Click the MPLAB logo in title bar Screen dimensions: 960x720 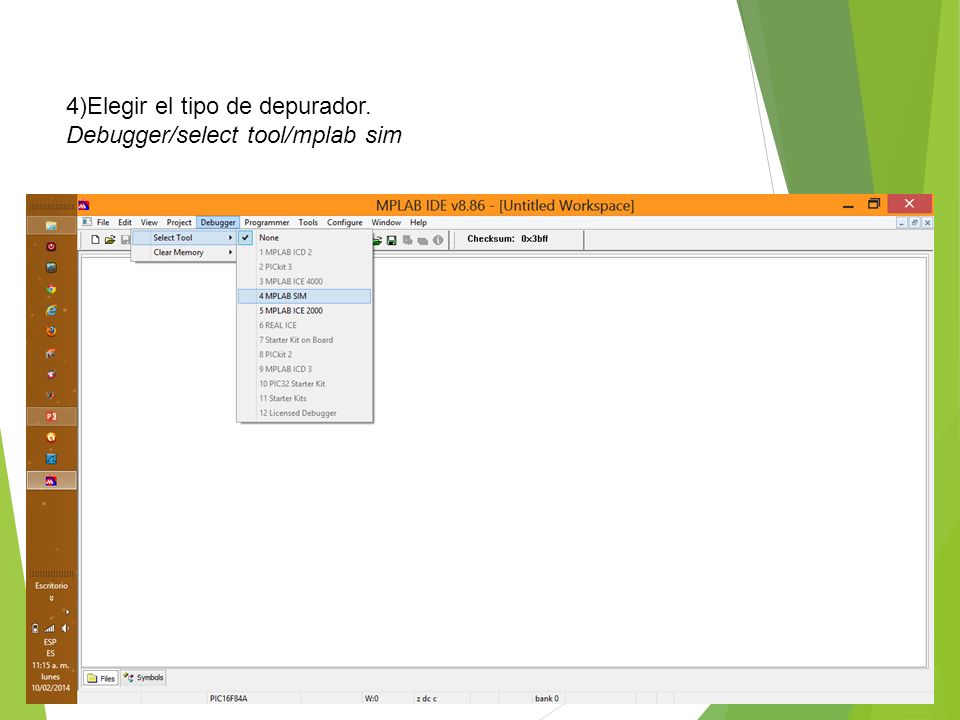(84, 205)
